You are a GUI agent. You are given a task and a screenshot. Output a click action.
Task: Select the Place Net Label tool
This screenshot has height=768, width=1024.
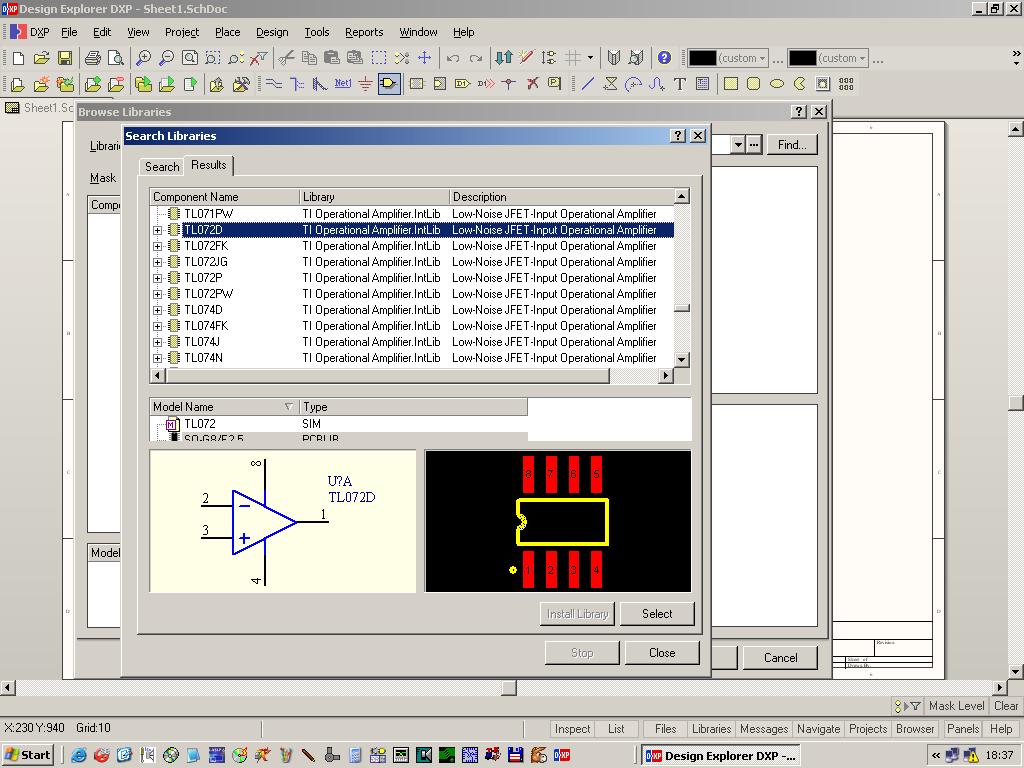coord(342,84)
